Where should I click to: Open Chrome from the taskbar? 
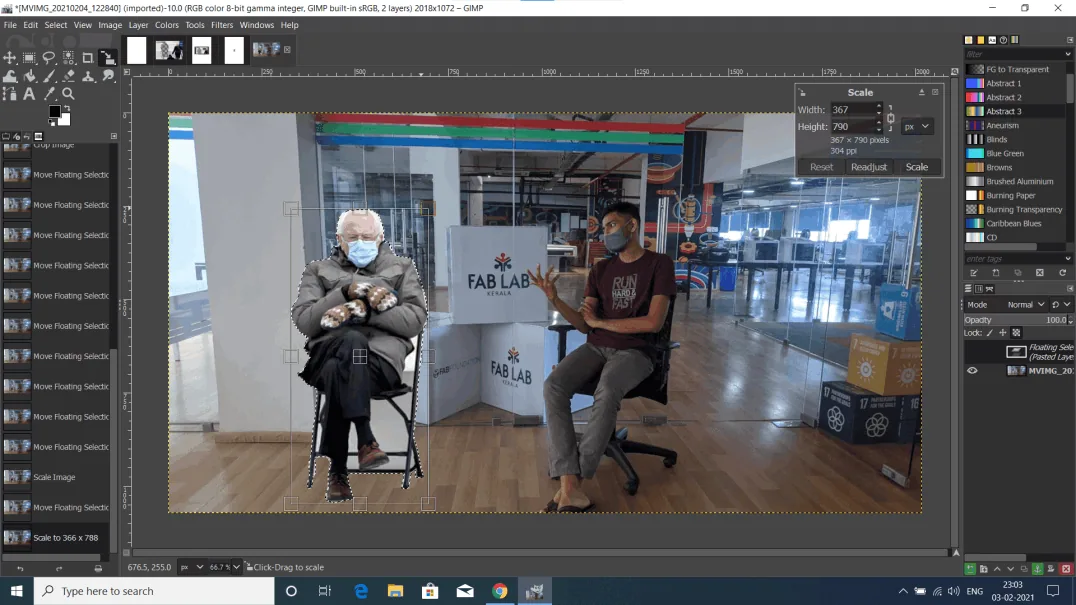pos(500,591)
